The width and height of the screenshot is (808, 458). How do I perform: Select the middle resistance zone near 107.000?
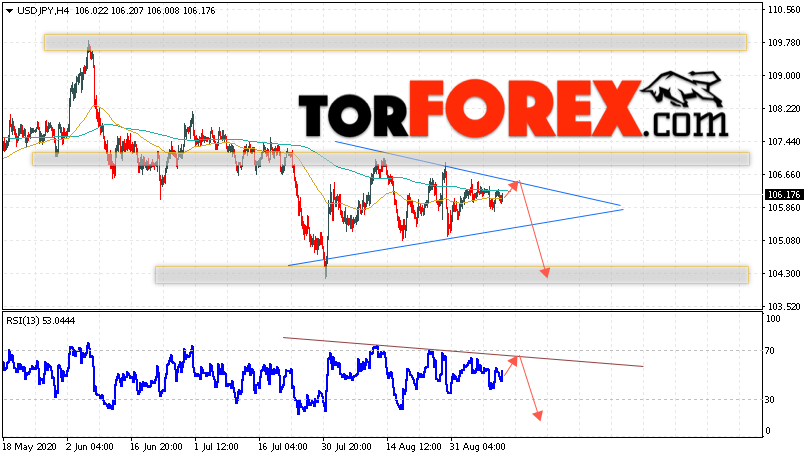point(391,159)
